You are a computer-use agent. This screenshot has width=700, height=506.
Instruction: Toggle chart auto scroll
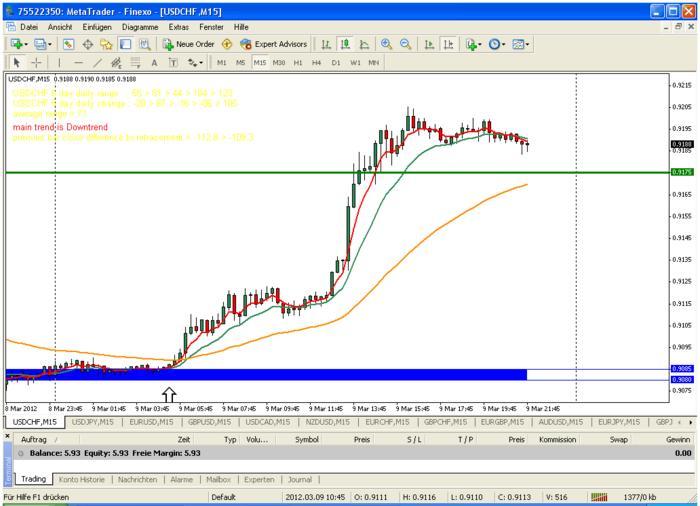point(429,44)
